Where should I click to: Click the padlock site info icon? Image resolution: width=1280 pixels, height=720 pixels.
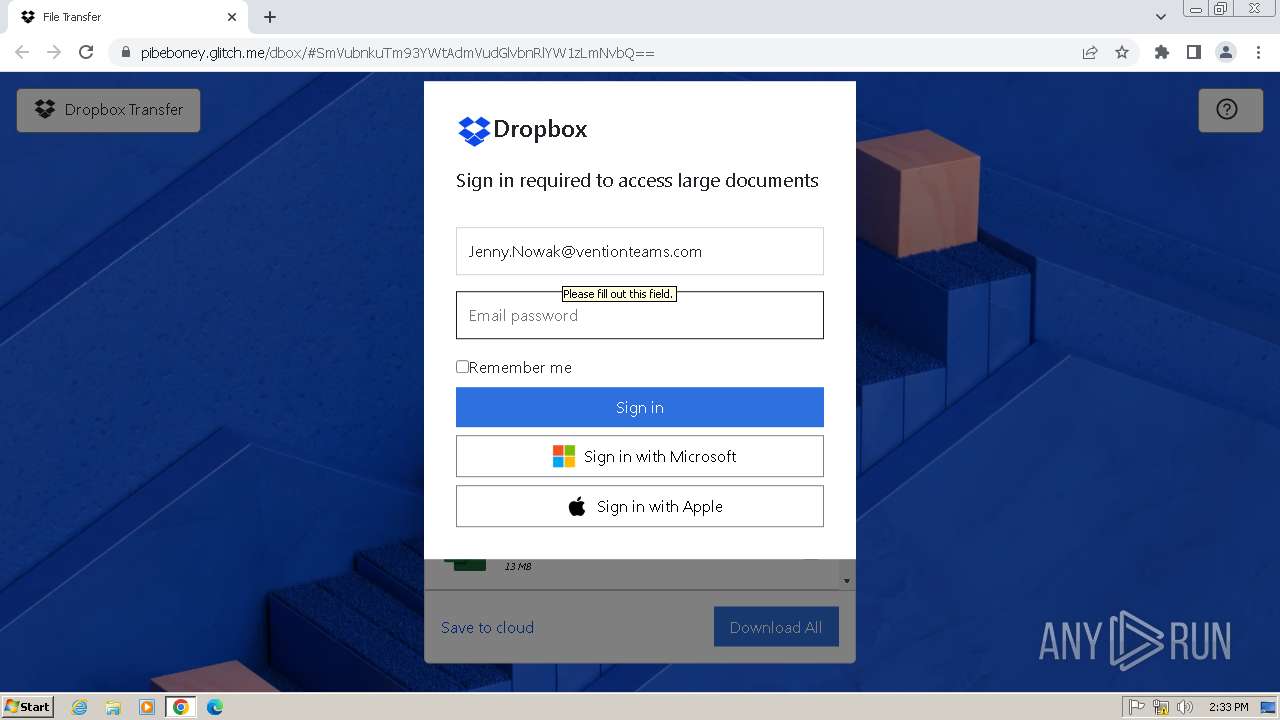(x=126, y=53)
